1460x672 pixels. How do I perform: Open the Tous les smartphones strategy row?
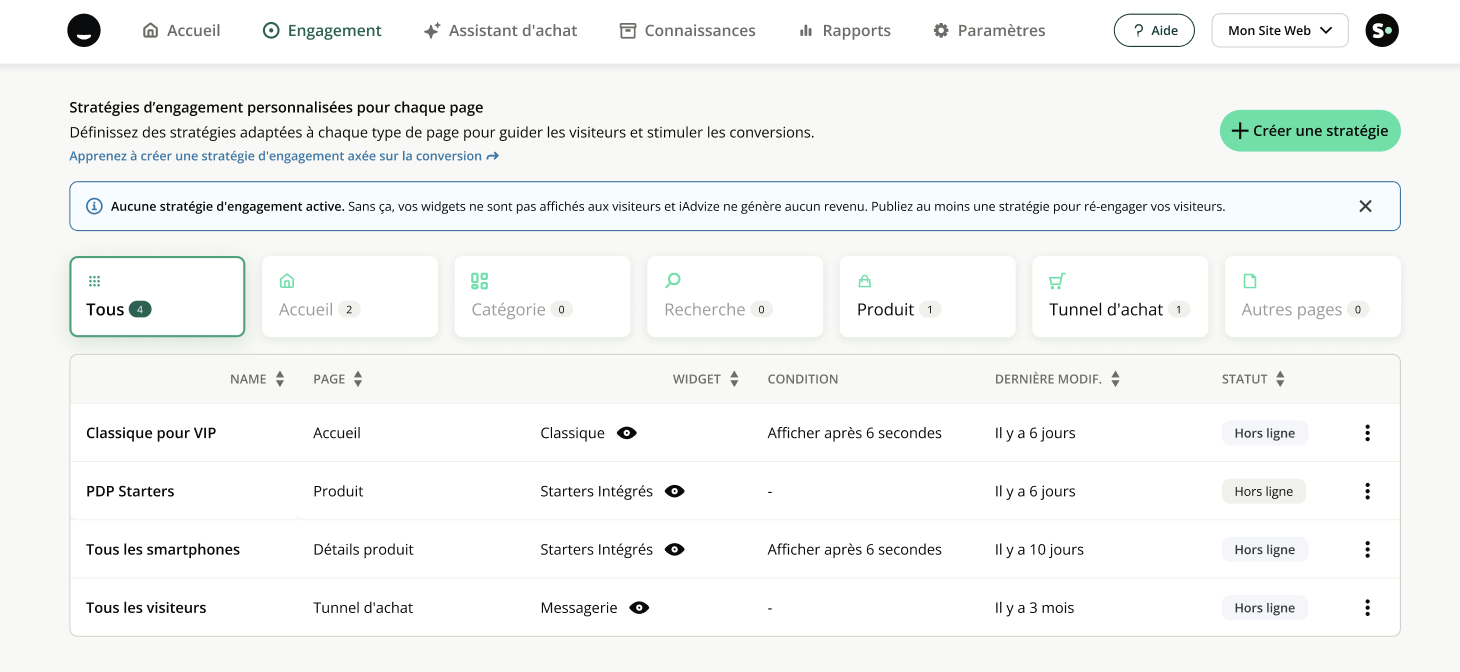(163, 550)
